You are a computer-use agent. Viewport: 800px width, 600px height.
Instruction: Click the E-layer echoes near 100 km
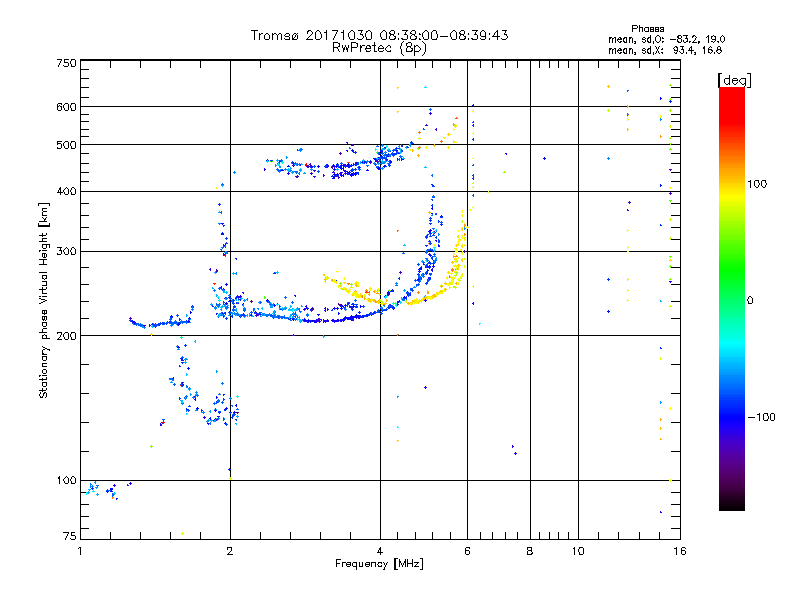(107, 490)
